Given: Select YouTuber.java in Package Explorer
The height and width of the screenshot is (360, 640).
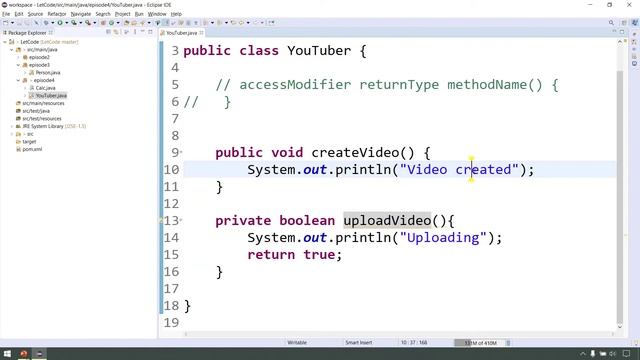Looking at the screenshot, I should [51, 96].
